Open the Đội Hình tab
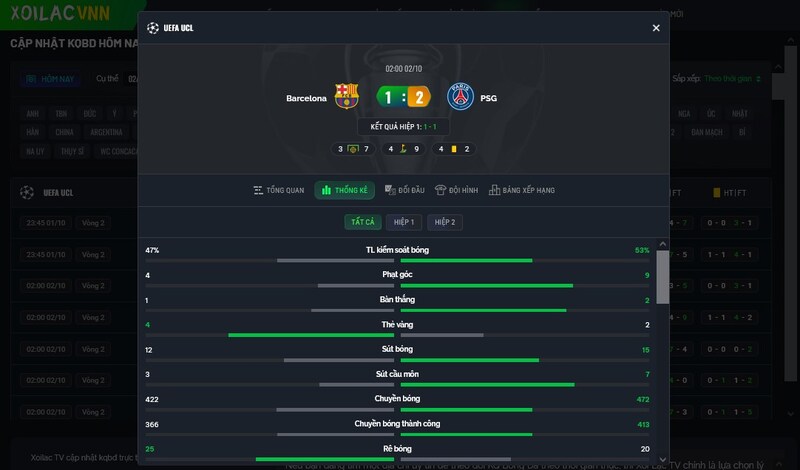The image size is (800, 470). 458,190
